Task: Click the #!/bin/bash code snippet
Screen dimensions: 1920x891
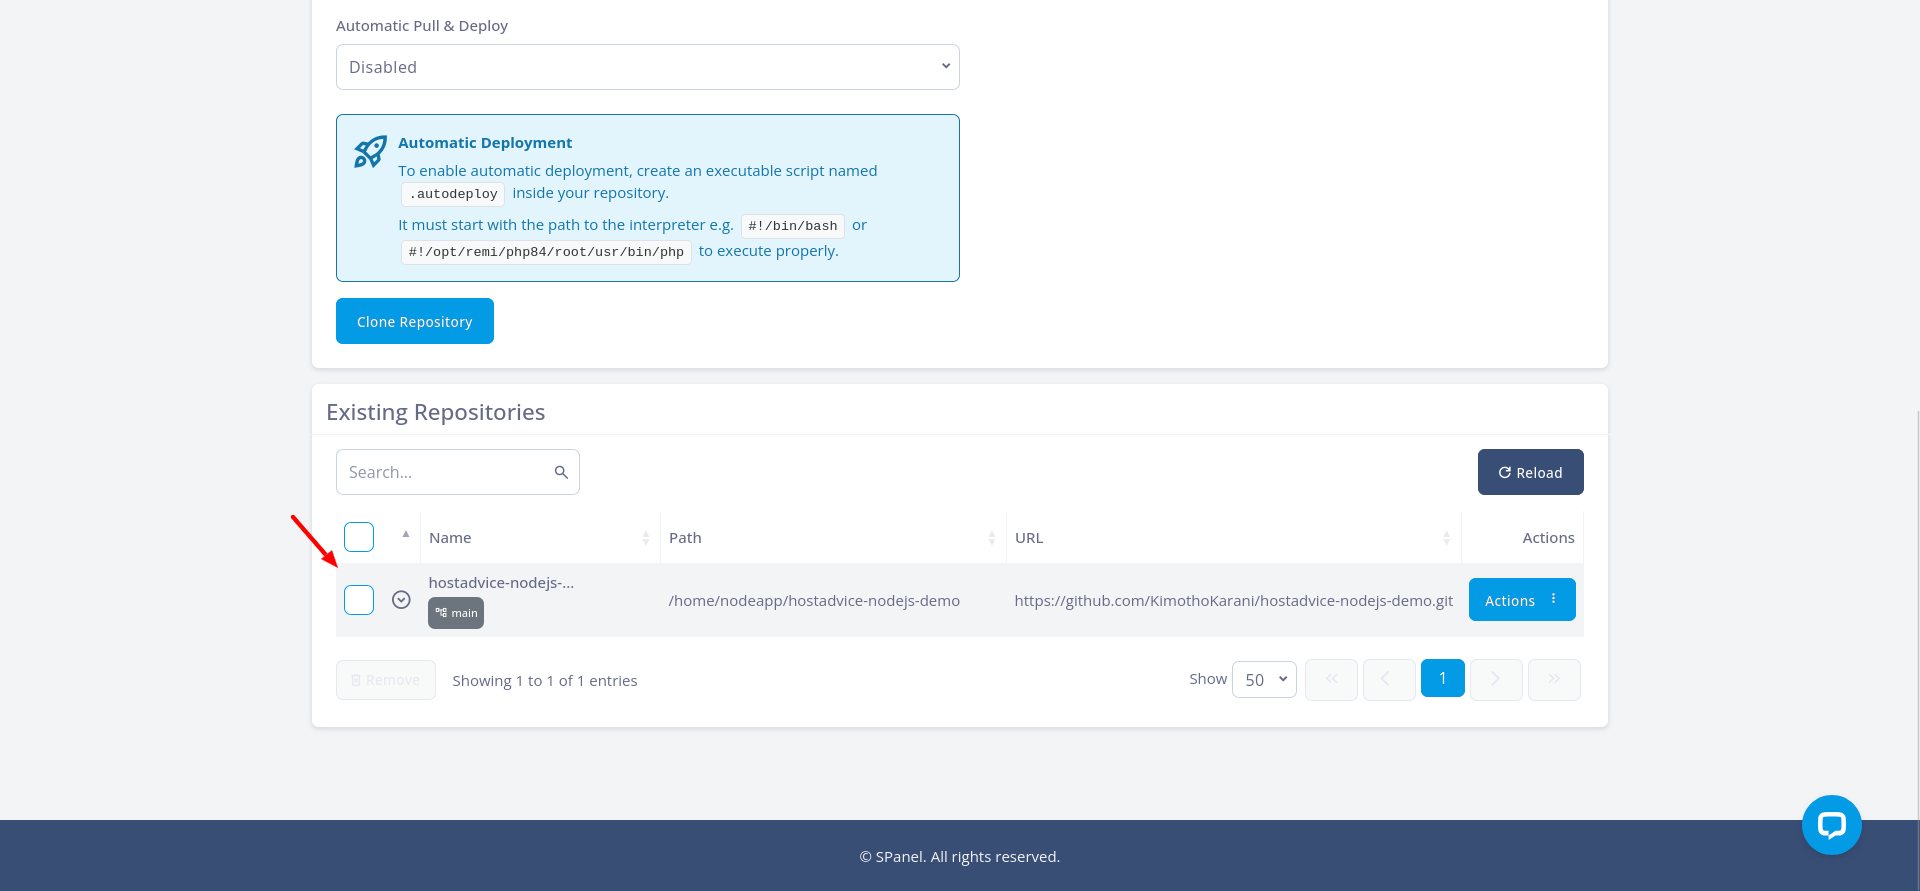Action: [793, 226]
